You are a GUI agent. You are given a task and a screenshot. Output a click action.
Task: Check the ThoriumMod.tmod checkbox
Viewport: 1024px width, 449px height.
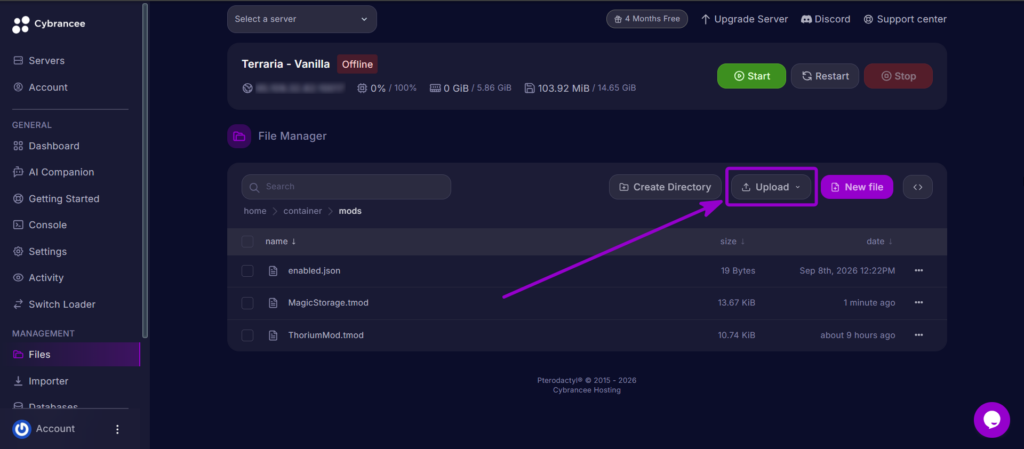(x=248, y=335)
